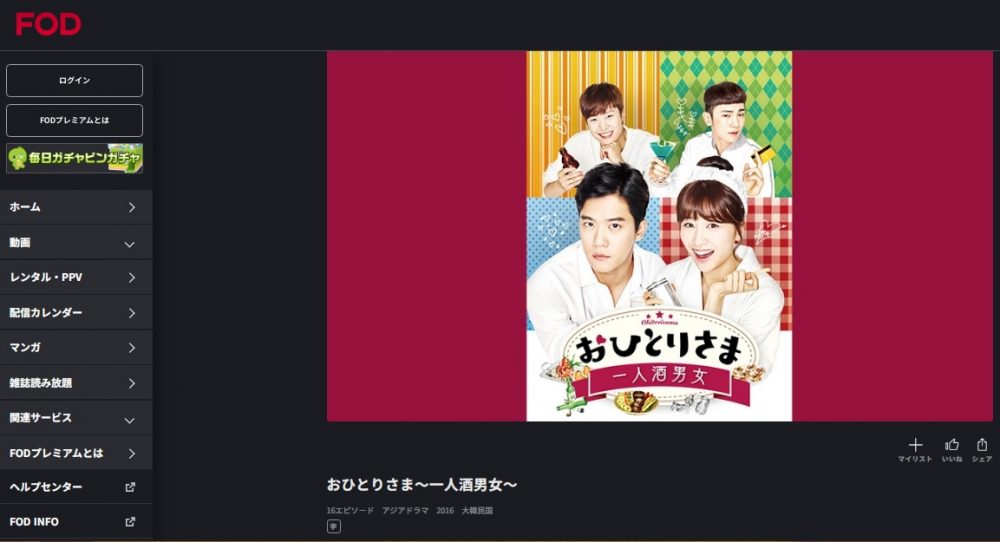Click the おひとりさま drama poster image
The image size is (1000, 542).
[x=659, y=236]
